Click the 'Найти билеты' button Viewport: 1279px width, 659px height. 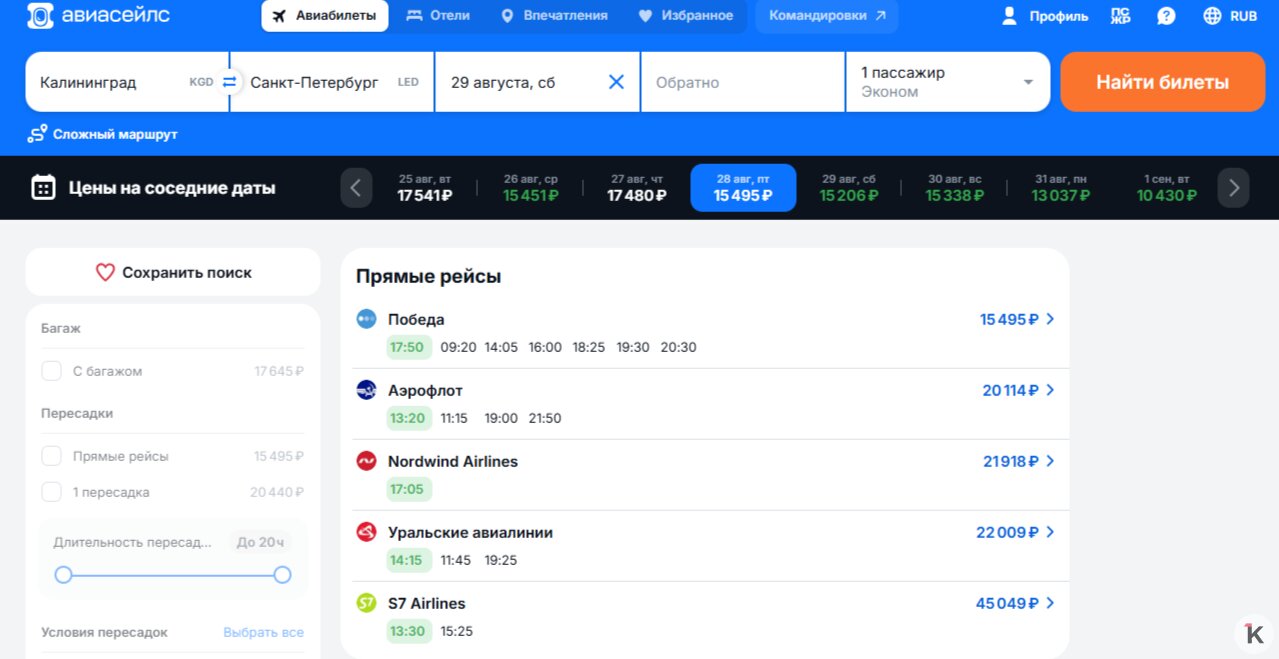(x=1163, y=82)
